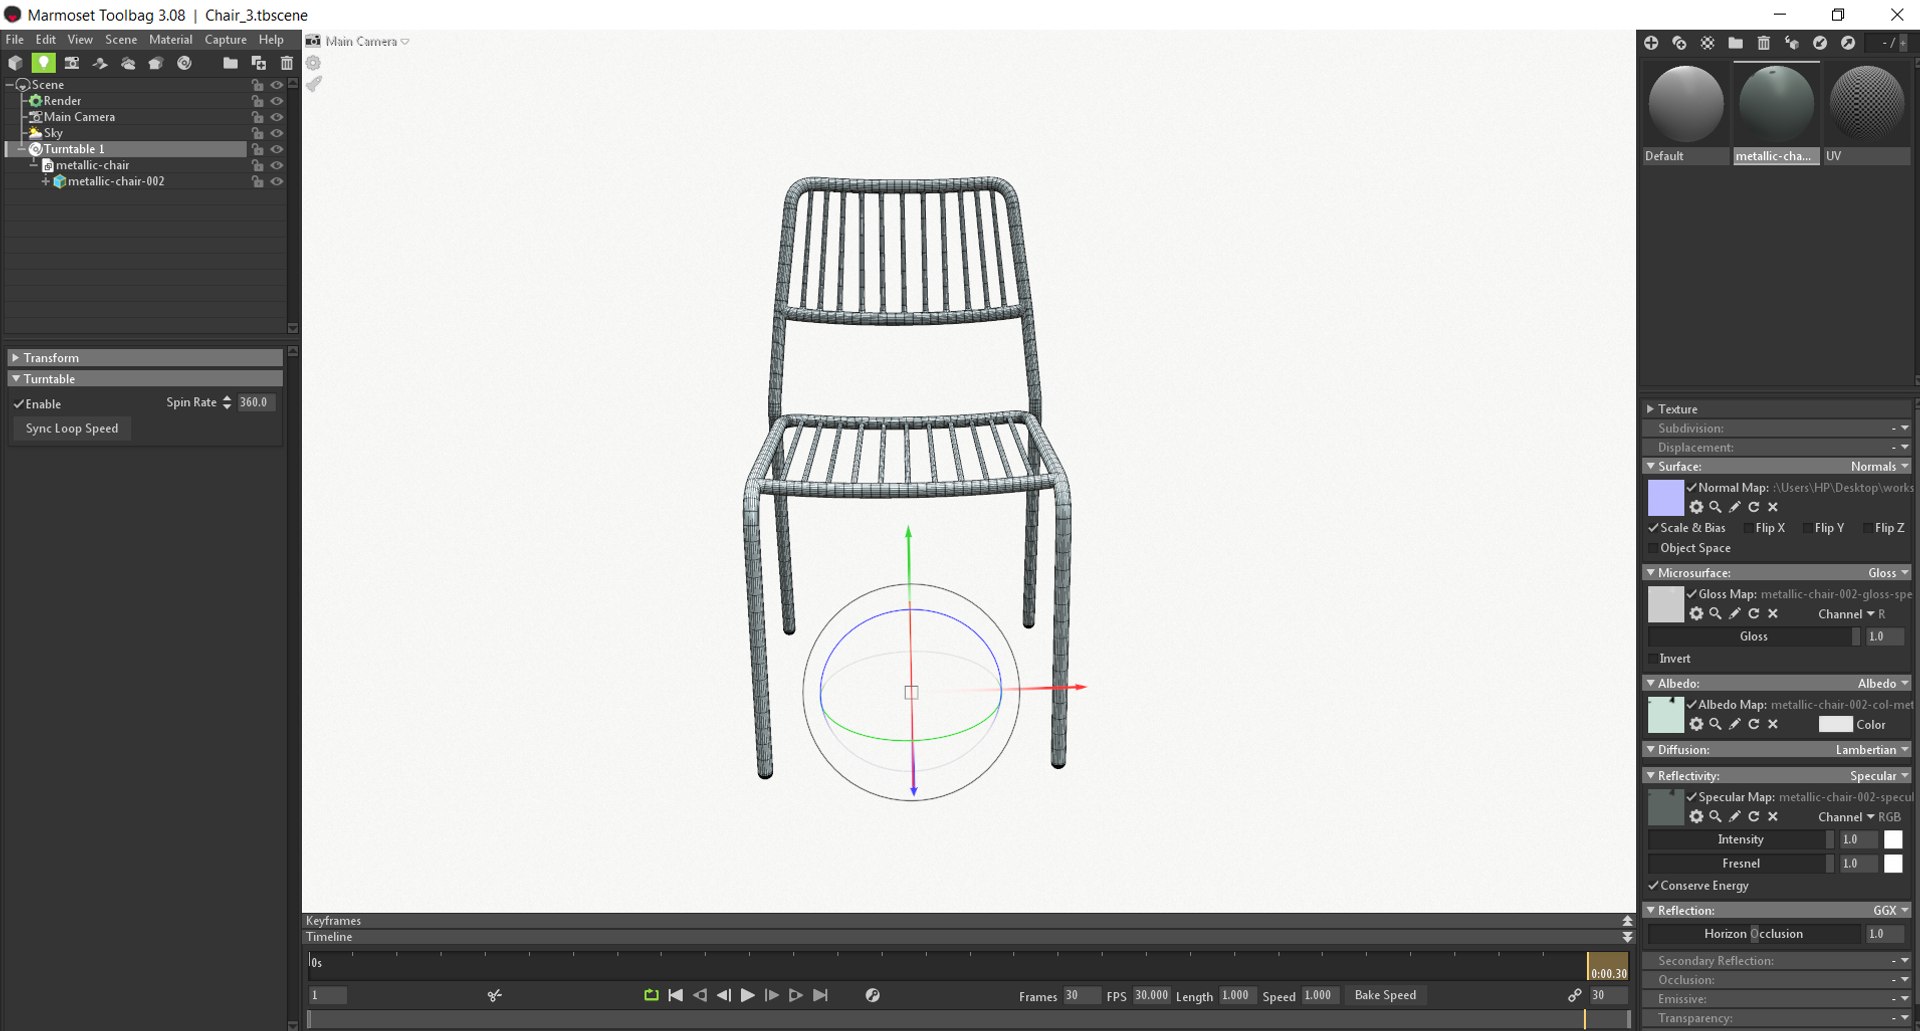Duplicate the selected material
1920x1031 pixels.
tap(1679, 43)
